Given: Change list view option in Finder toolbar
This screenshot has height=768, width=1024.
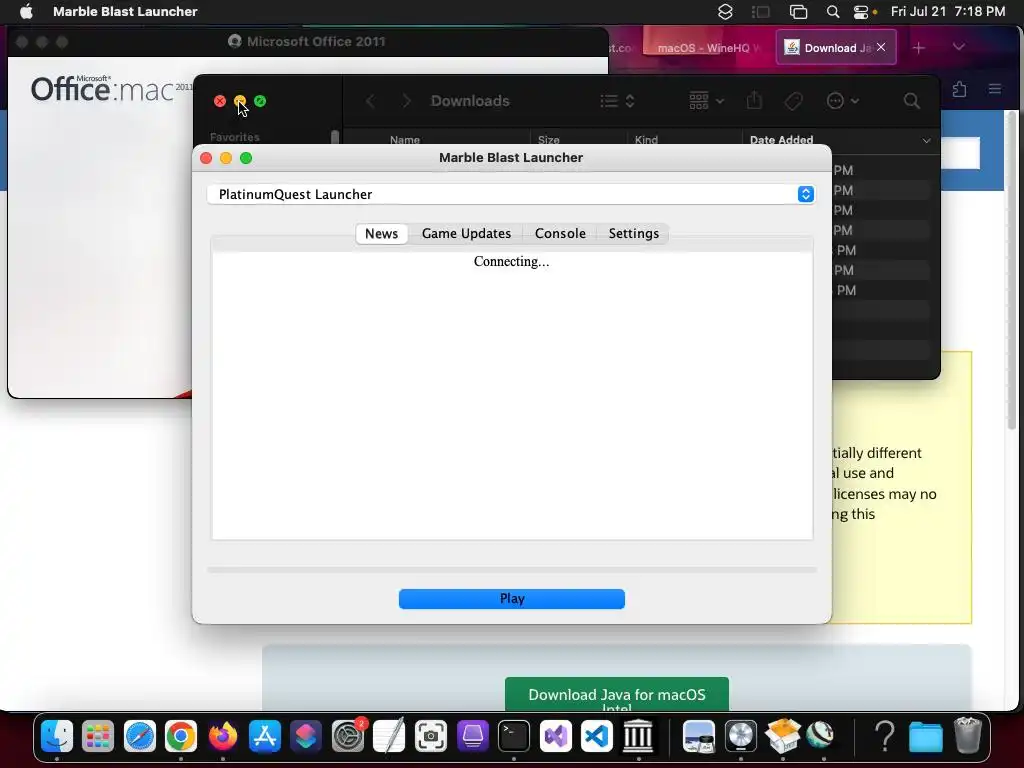Looking at the screenshot, I should click(x=617, y=101).
